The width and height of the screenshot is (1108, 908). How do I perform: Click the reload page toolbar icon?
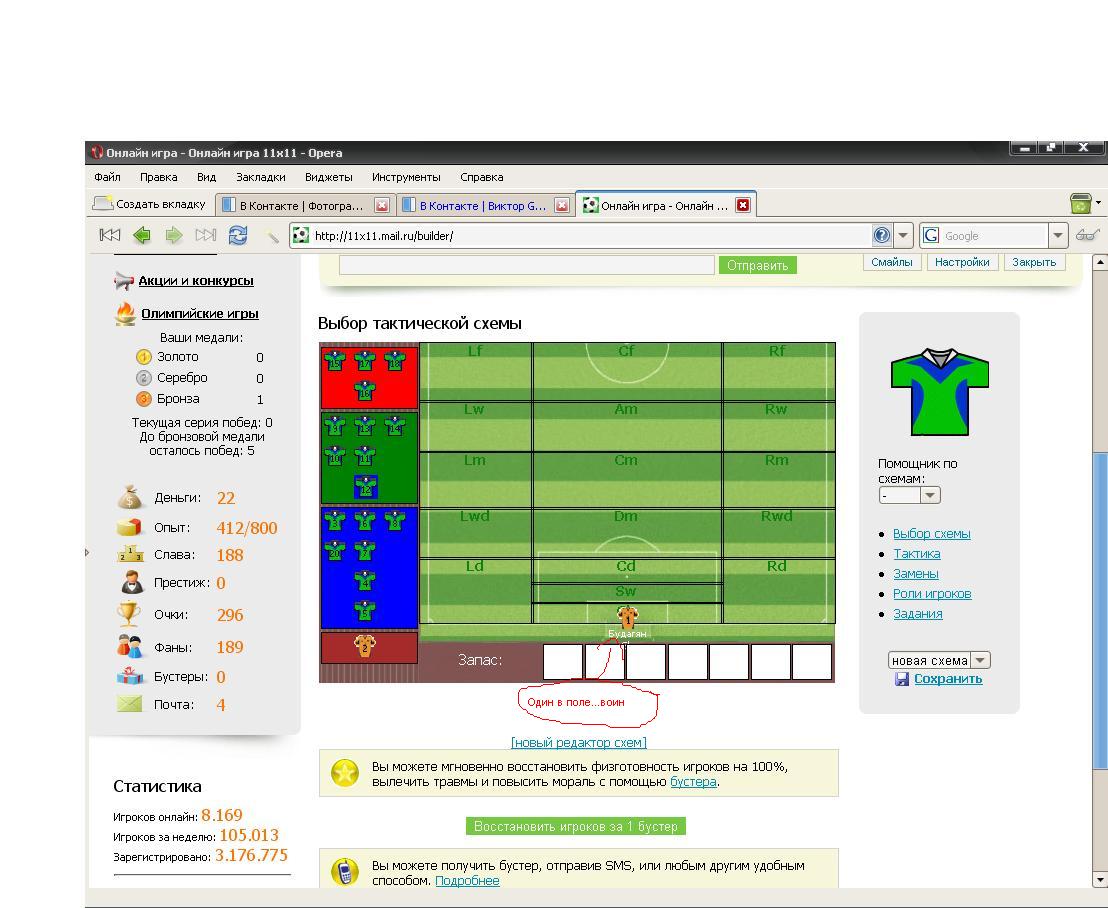coord(237,235)
